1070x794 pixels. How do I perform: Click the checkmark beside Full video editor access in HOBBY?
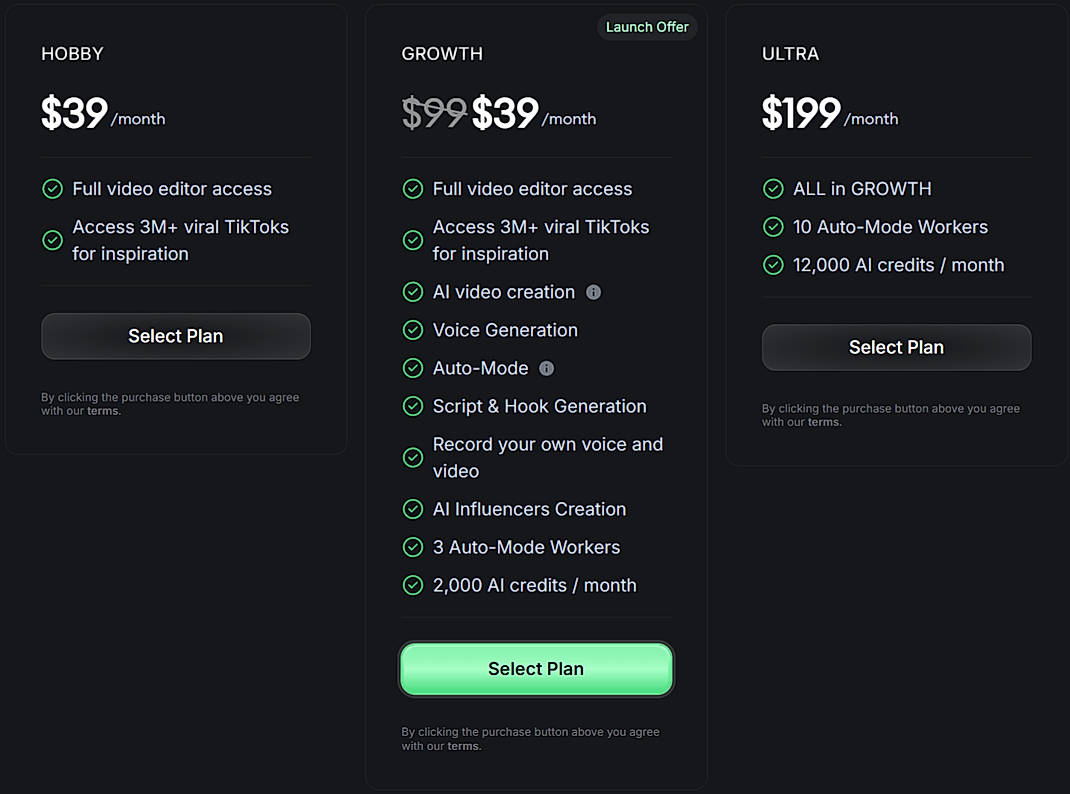pyautogui.click(x=51, y=188)
